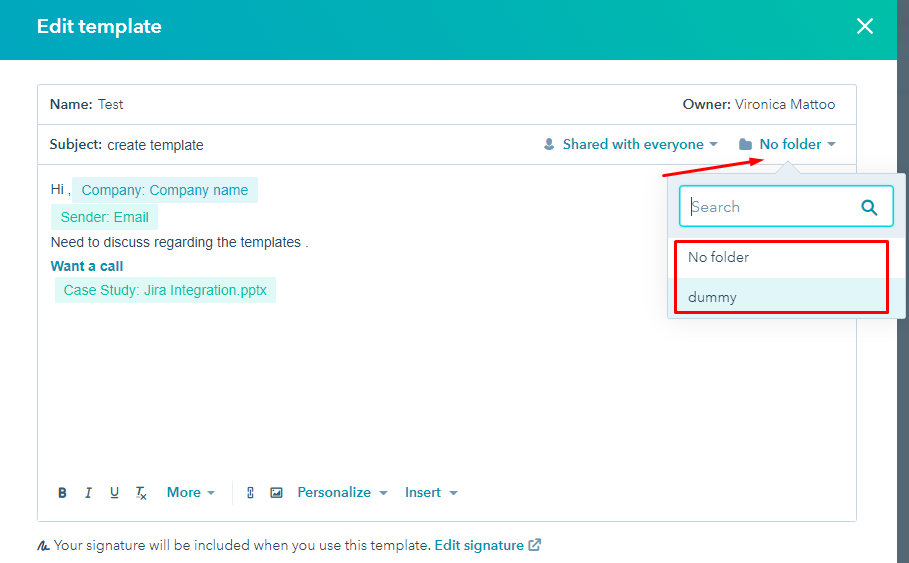The height and width of the screenshot is (563, 909).
Task: Open the Insert dropdown
Action: pos(431,492)
